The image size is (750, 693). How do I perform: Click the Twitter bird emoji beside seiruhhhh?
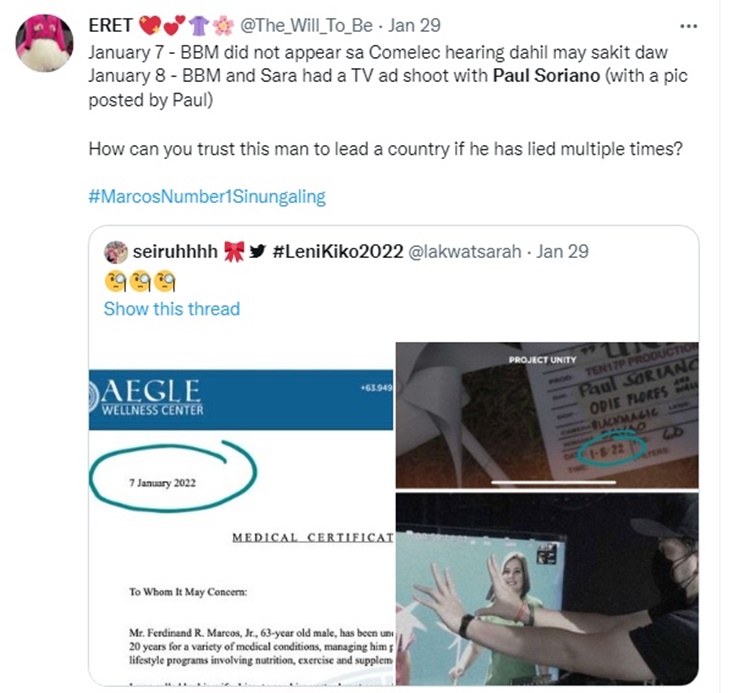[258, 252]
